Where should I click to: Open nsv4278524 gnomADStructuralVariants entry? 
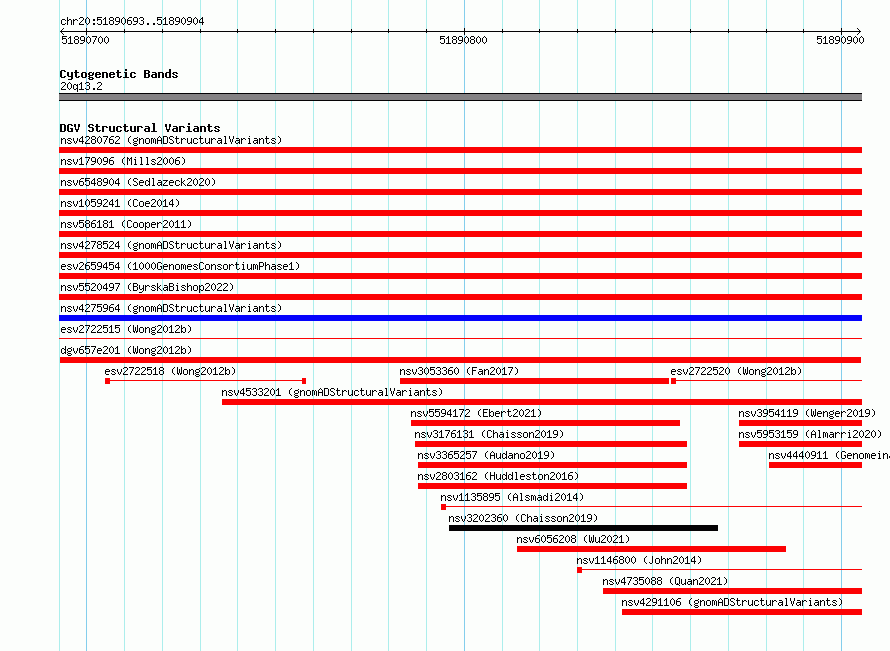pyautogui.click(x=171, y=245)
